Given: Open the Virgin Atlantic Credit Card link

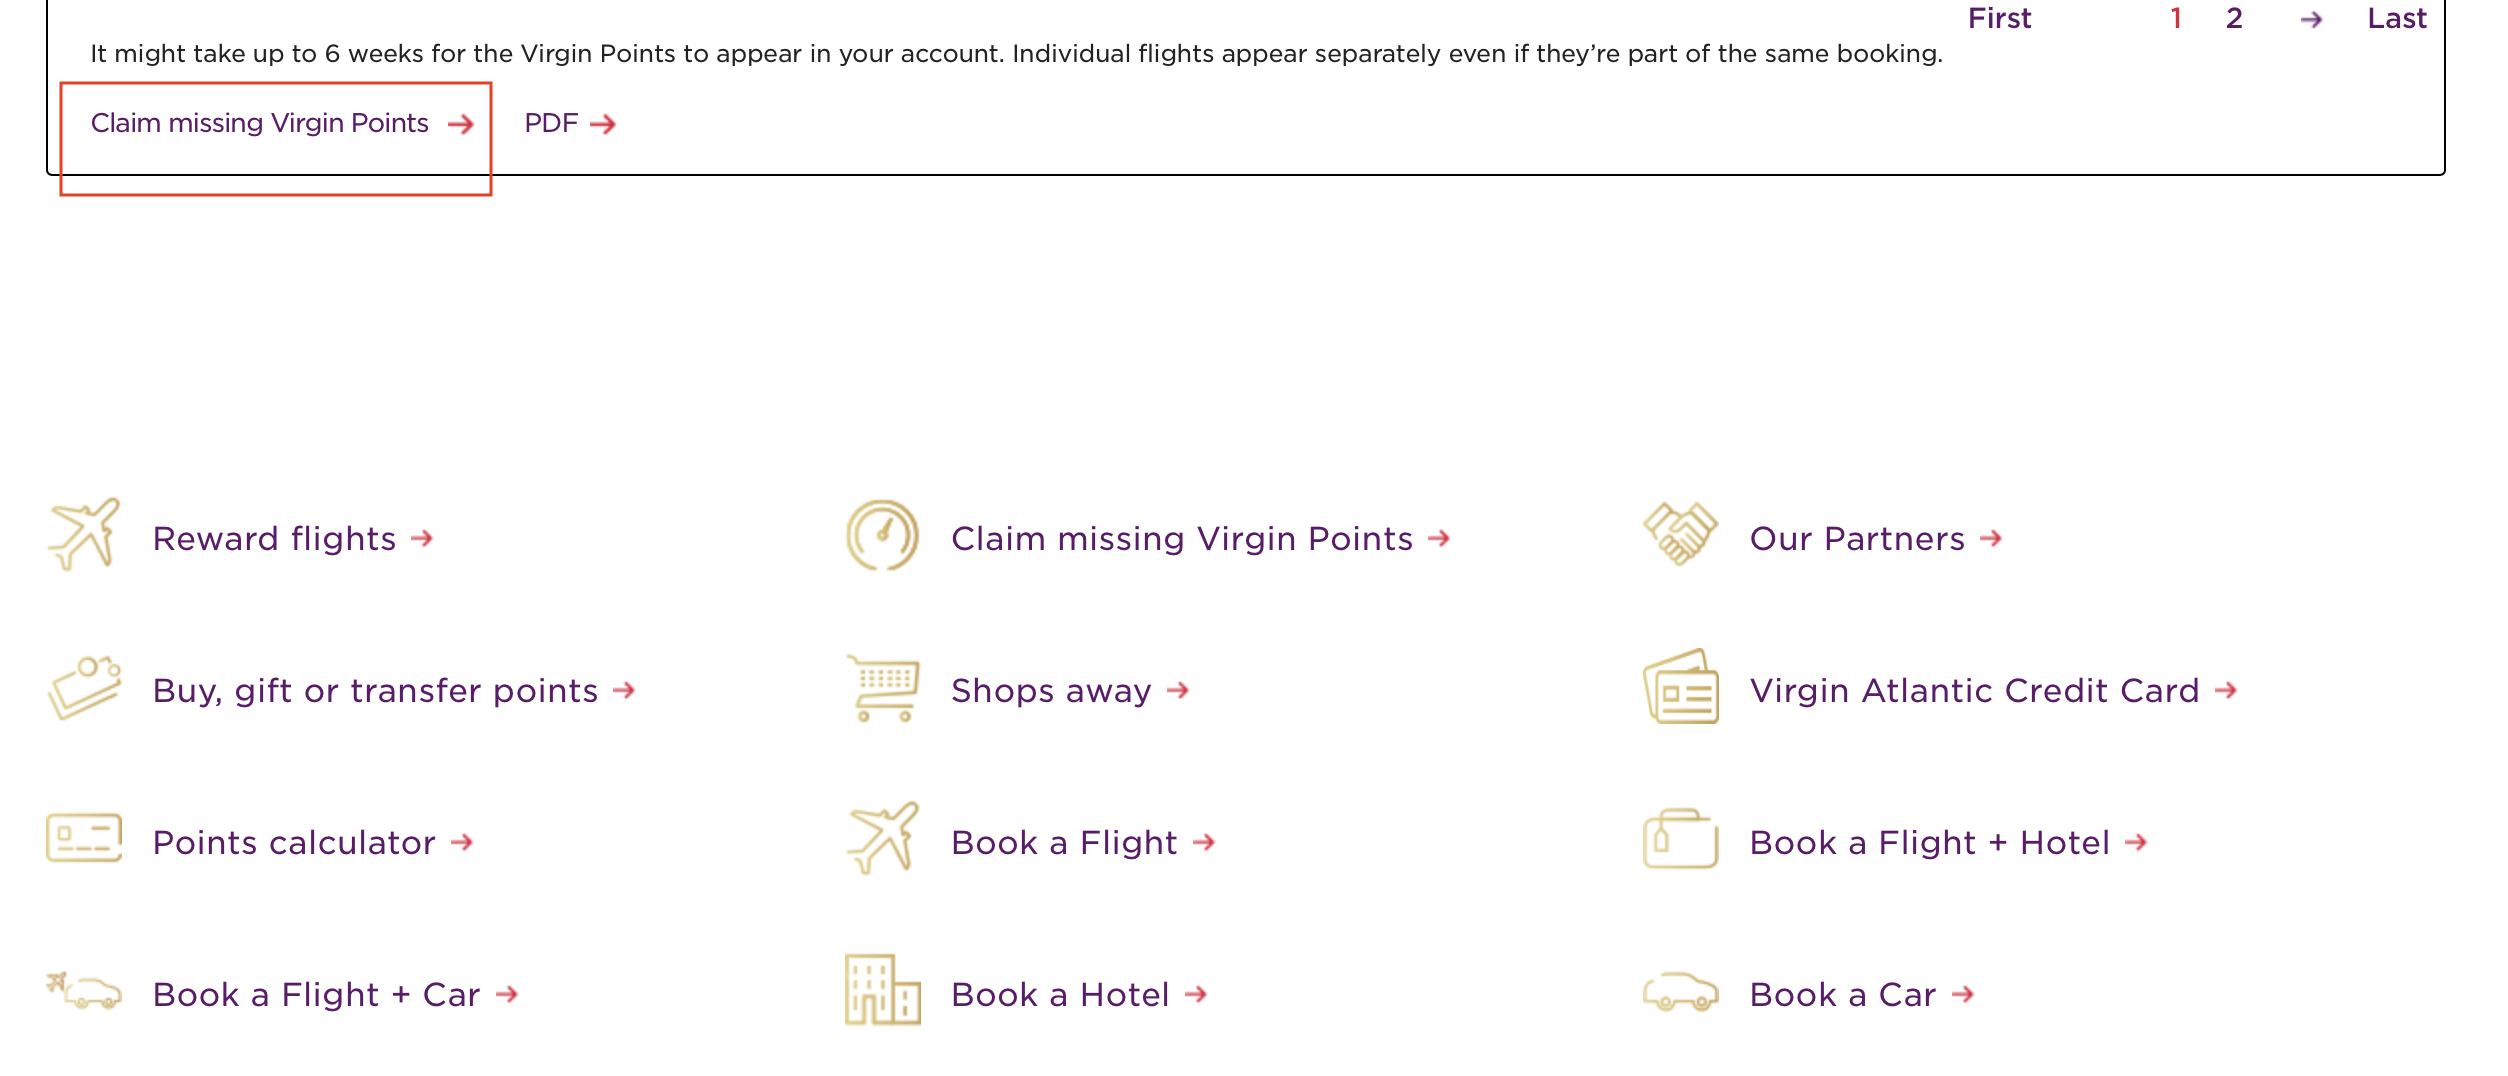Looking at the screenshot, I should point(1993,690).
